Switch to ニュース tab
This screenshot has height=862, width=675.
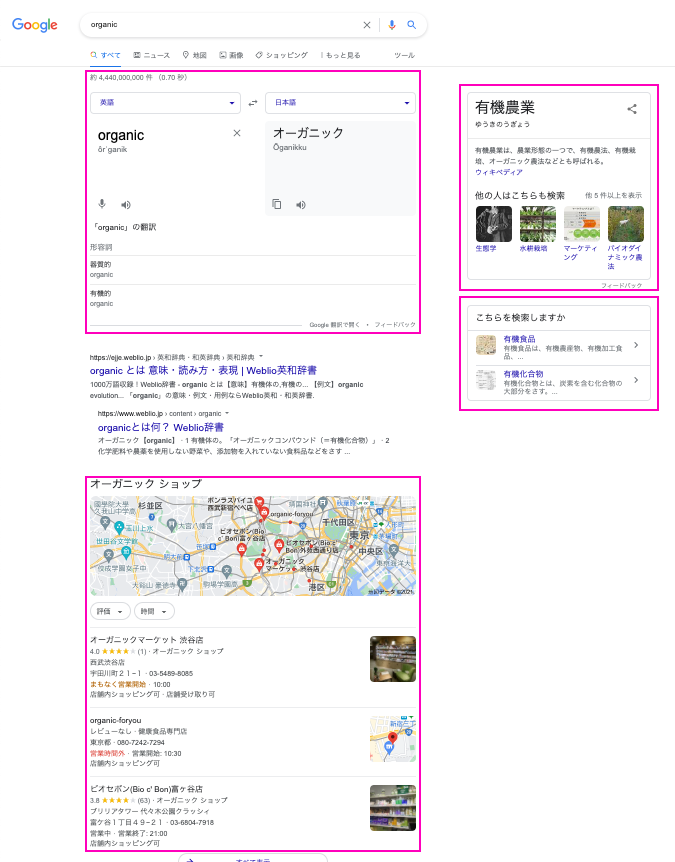tap(152, 55)
